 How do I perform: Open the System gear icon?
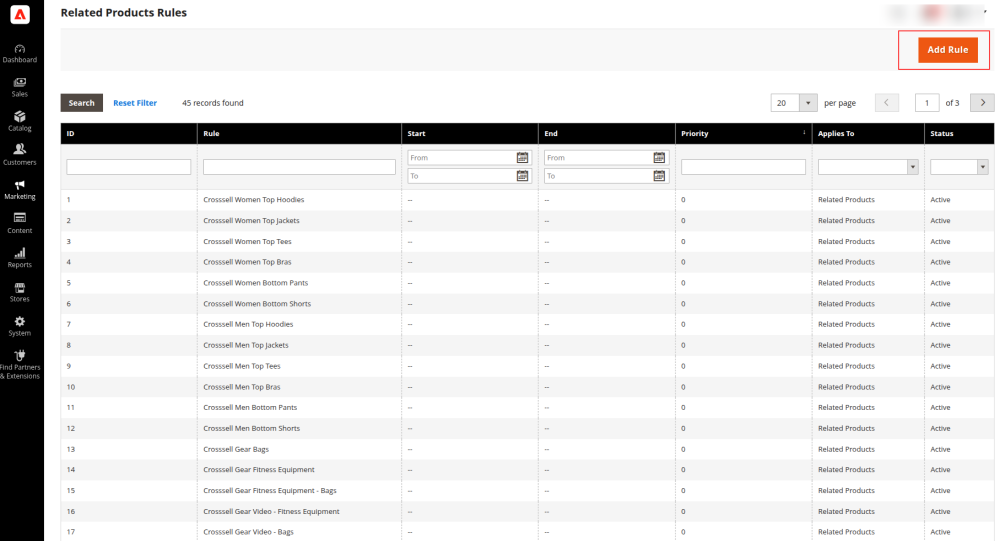pos(20,322)
